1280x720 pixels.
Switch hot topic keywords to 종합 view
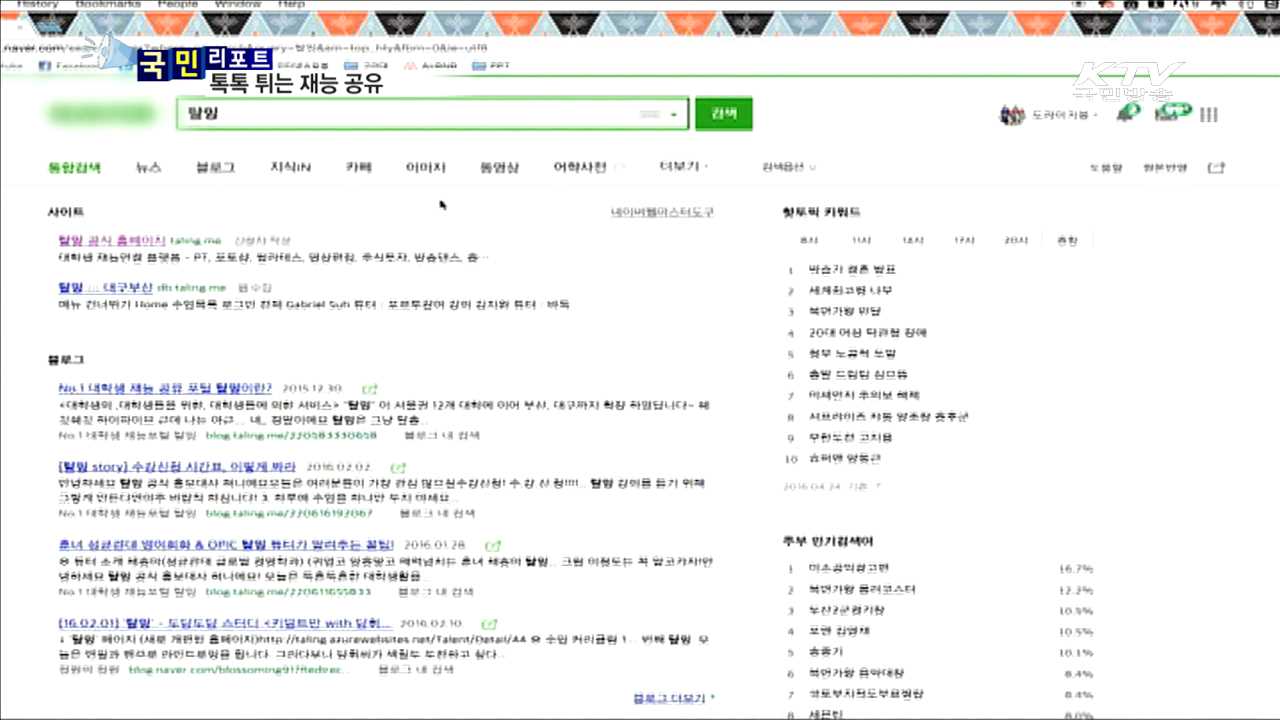point(1067,240)
